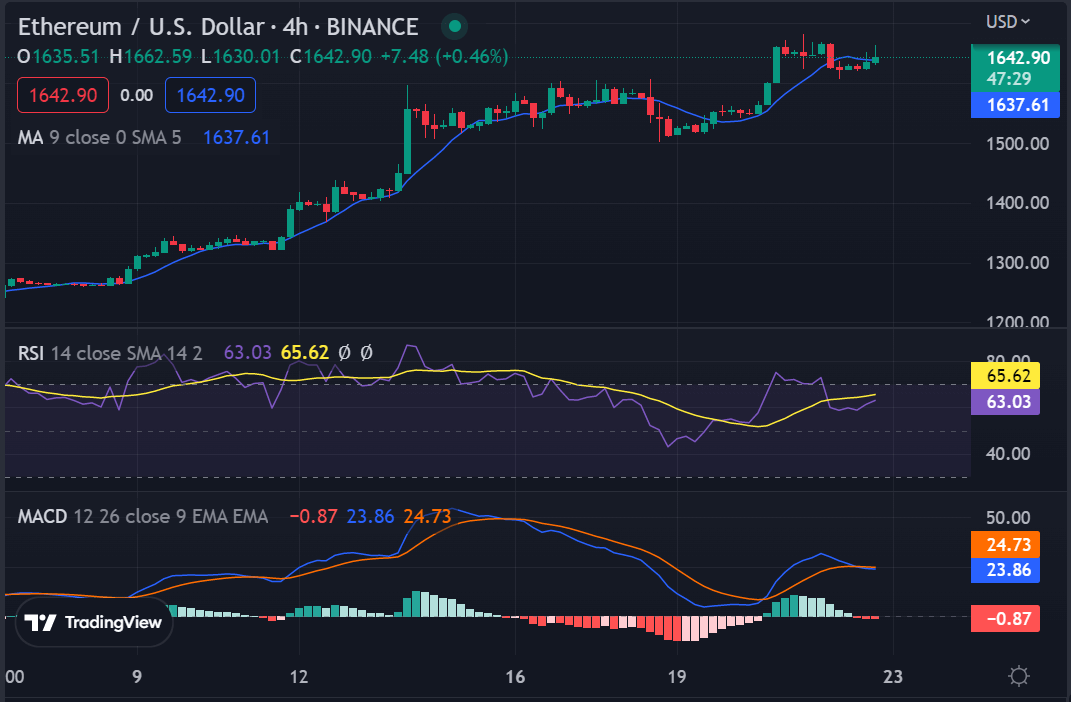Click the orange 24.73 MACD signal label
Image resolution: width=1071 pixels, height=702 pixels.
[x=1006, y=545]
